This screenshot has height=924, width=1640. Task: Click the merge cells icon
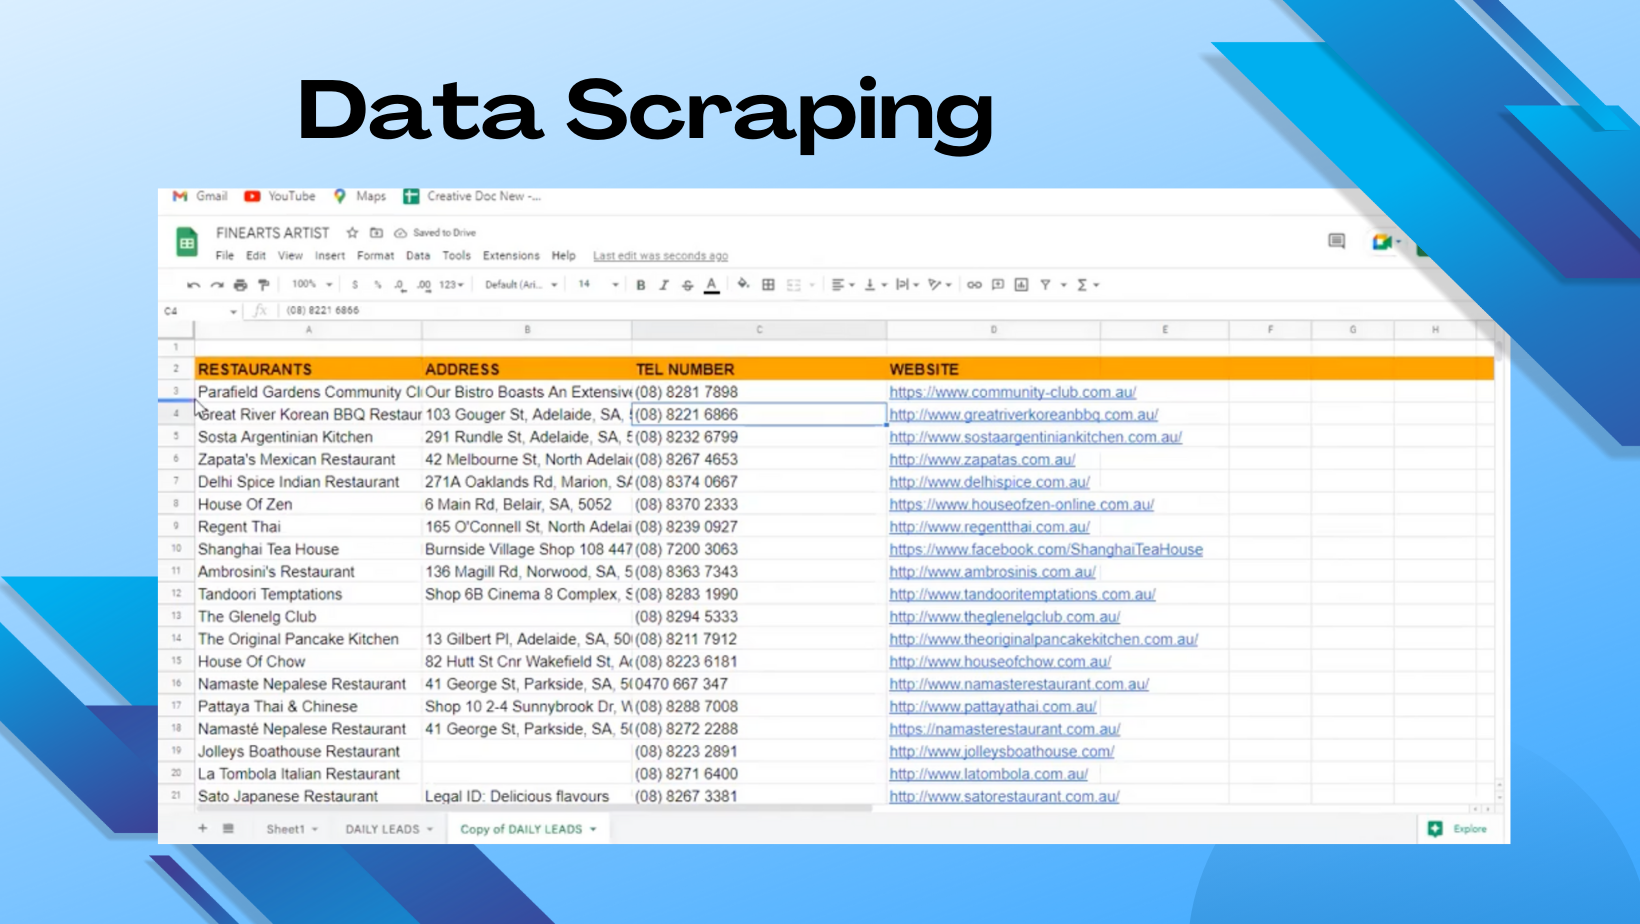pyautogui.click(x=794, y=285)
